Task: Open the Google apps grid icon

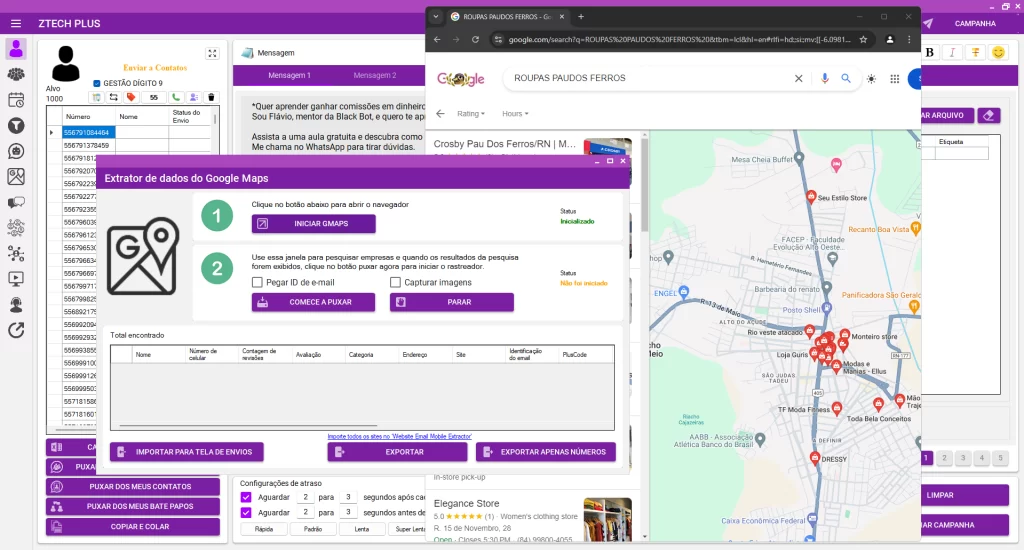Action: 895,79
